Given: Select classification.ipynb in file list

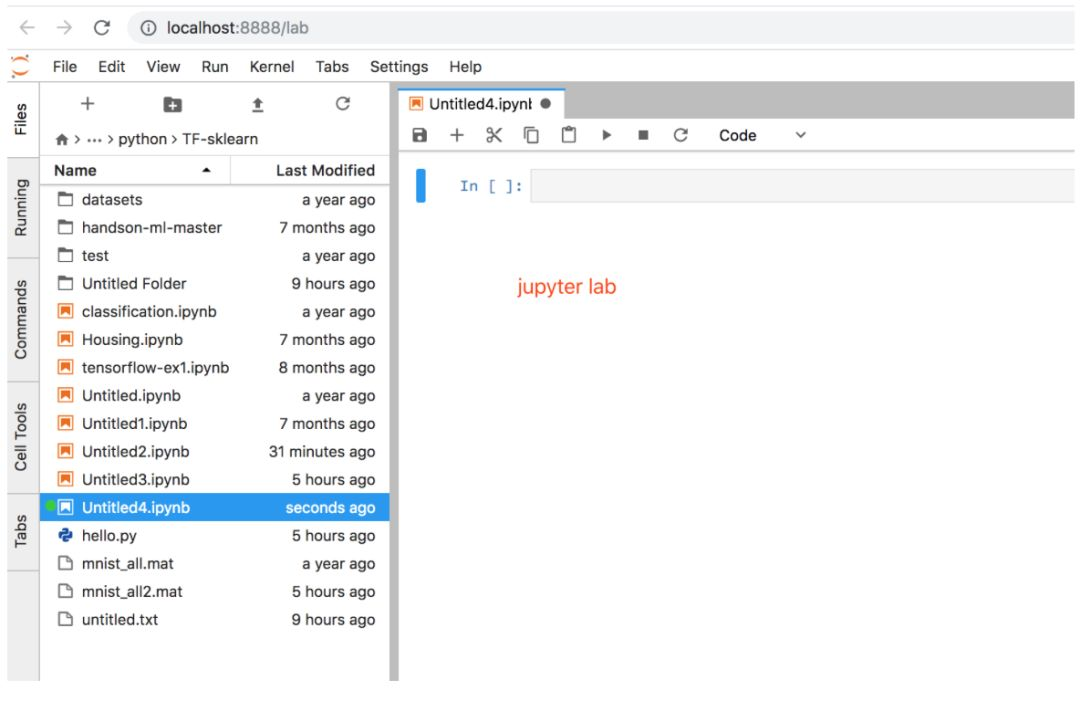Looking at the screenshot, I should coord(215,312).
